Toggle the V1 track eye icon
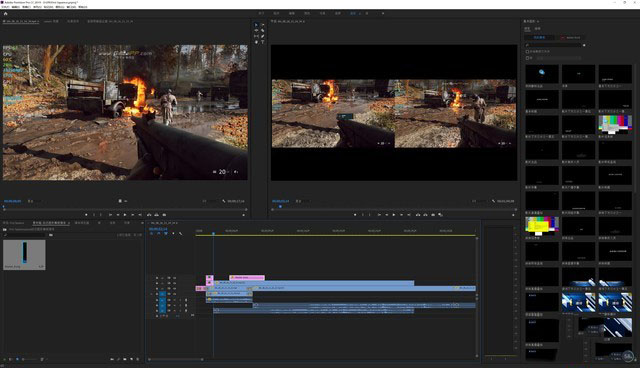 tap(175, 294)
